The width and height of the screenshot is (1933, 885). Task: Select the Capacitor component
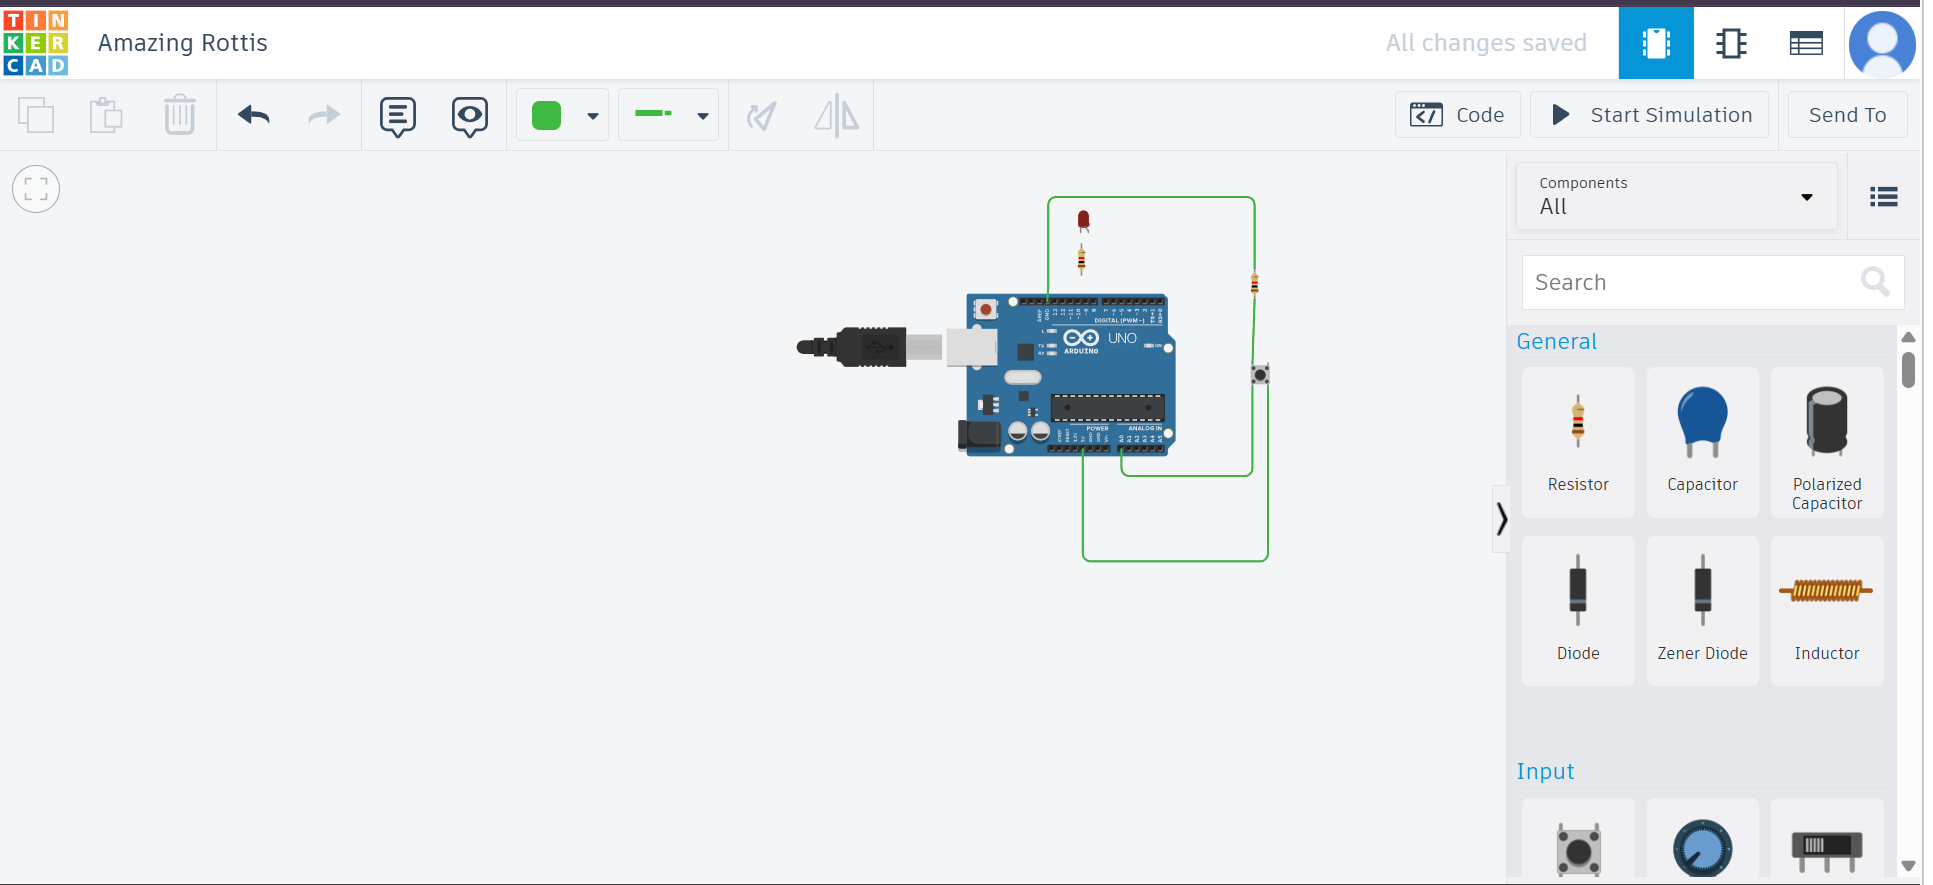(1702, 442)
